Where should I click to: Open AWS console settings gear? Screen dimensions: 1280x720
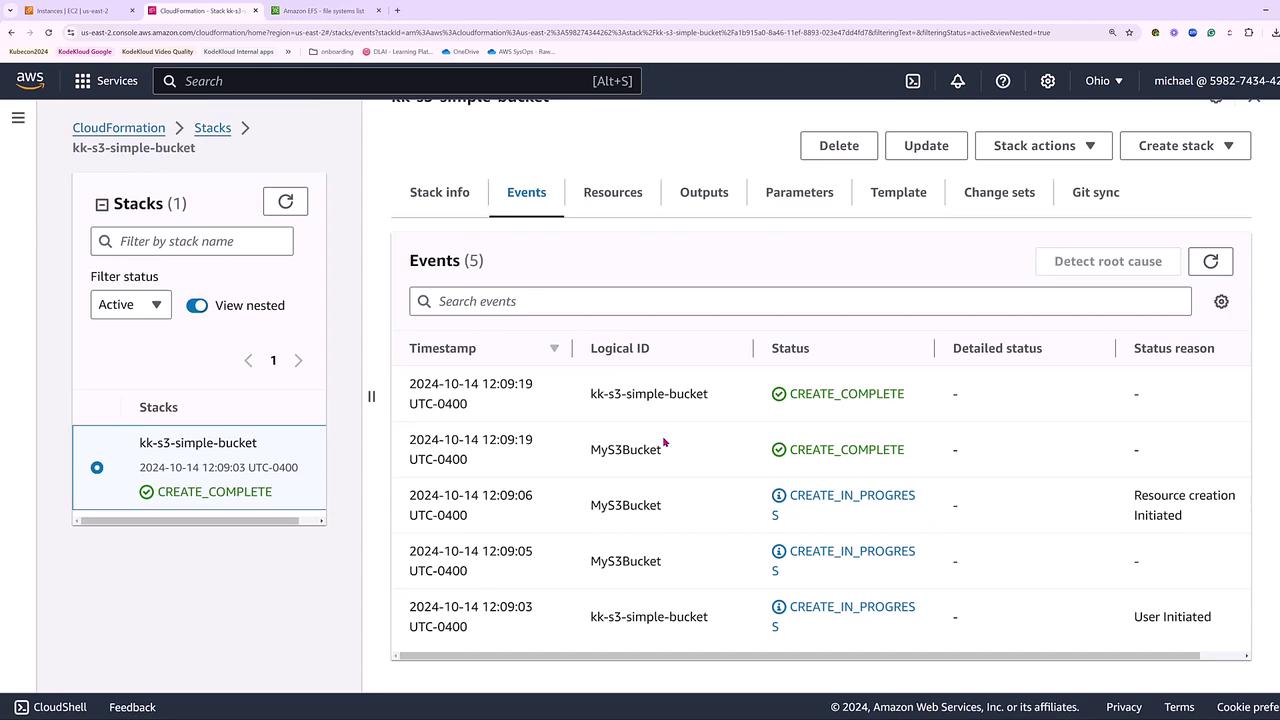pyautogui.click(x=1048, y=81)
